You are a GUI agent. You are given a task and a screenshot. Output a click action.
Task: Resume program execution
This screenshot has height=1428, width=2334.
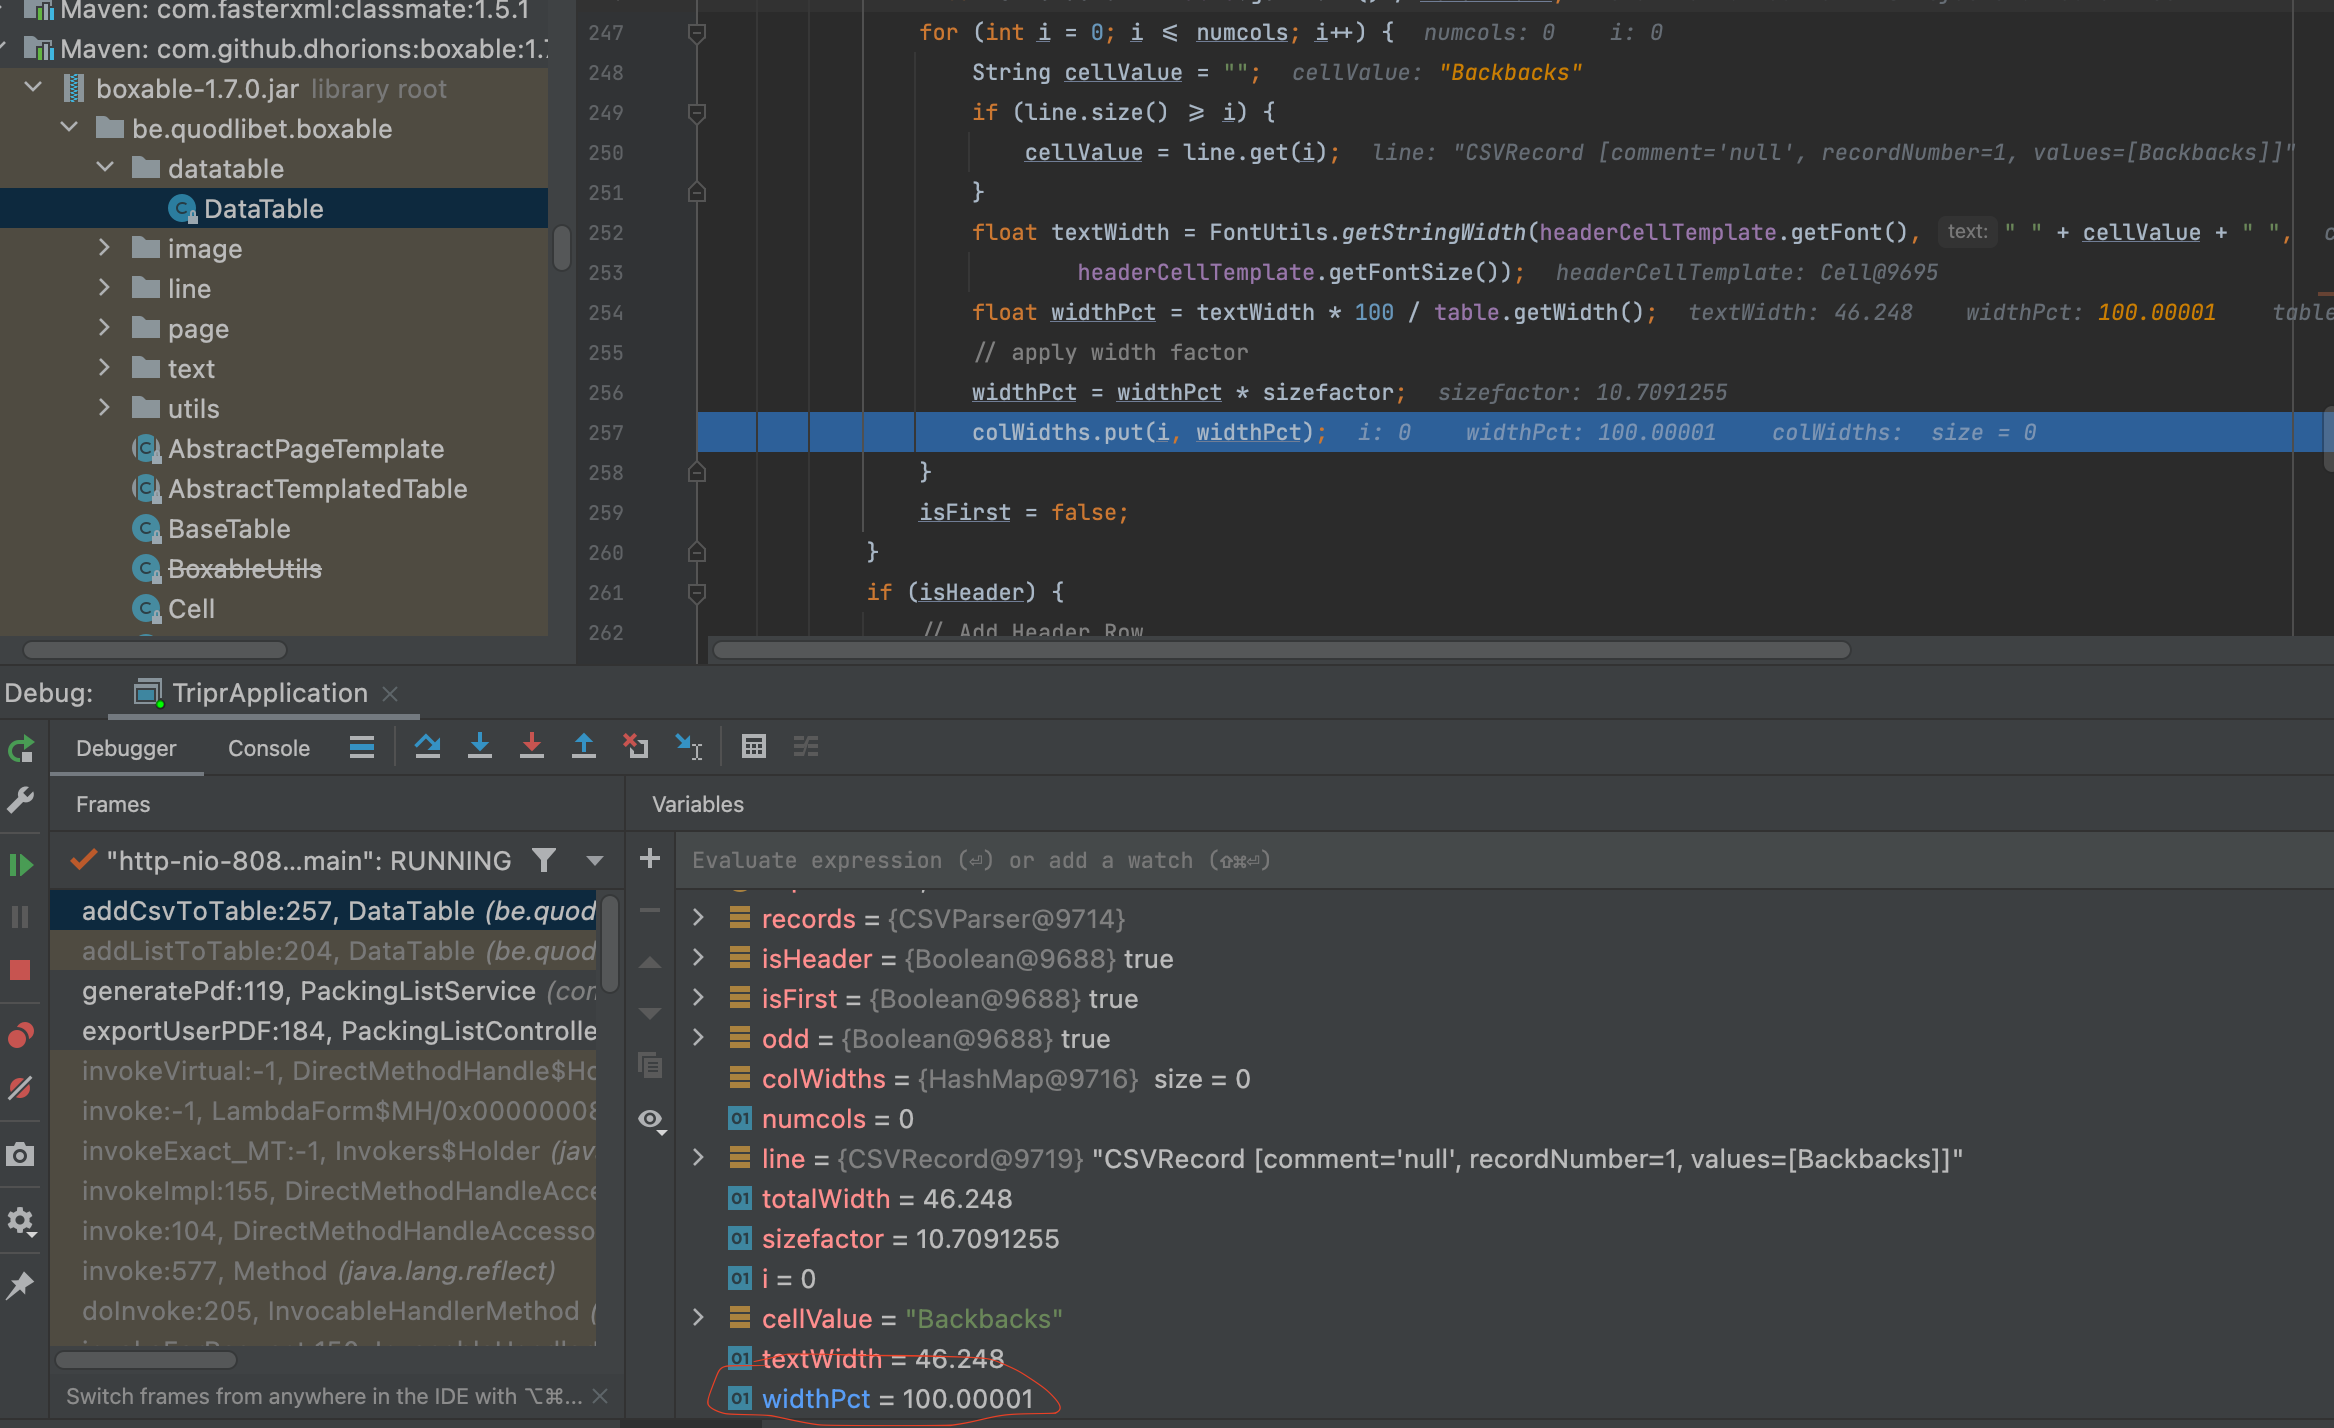(21, 864)
